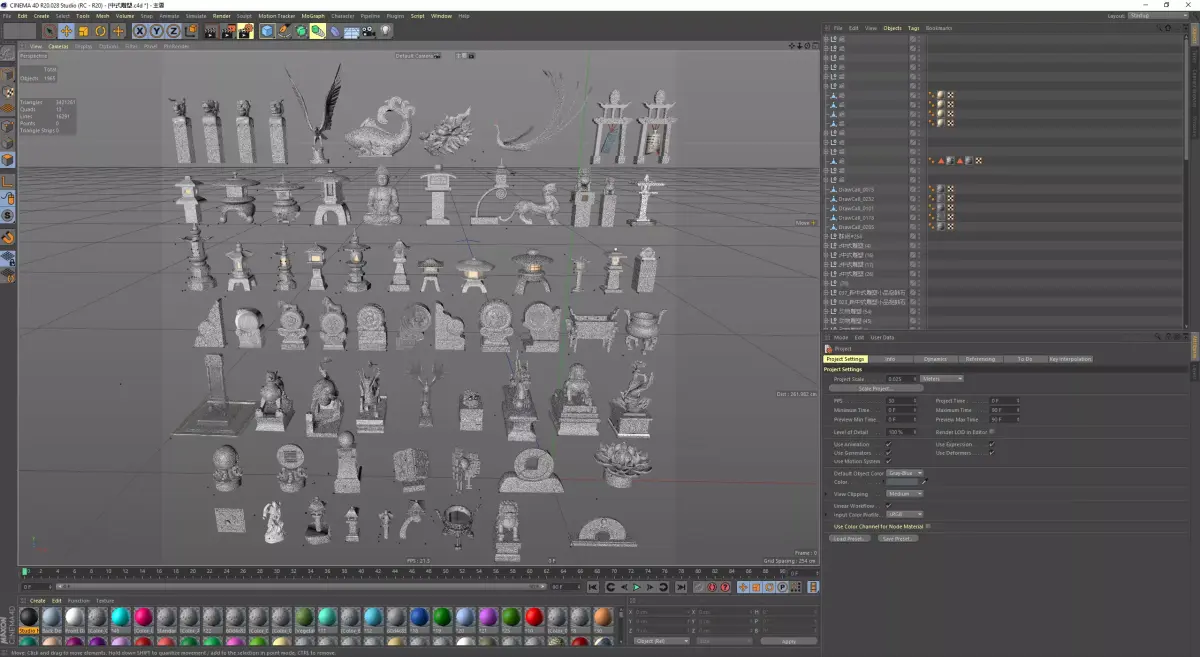Go to end of animation
The height and width of the screenshot is (657, 1200).
[681, 587]
